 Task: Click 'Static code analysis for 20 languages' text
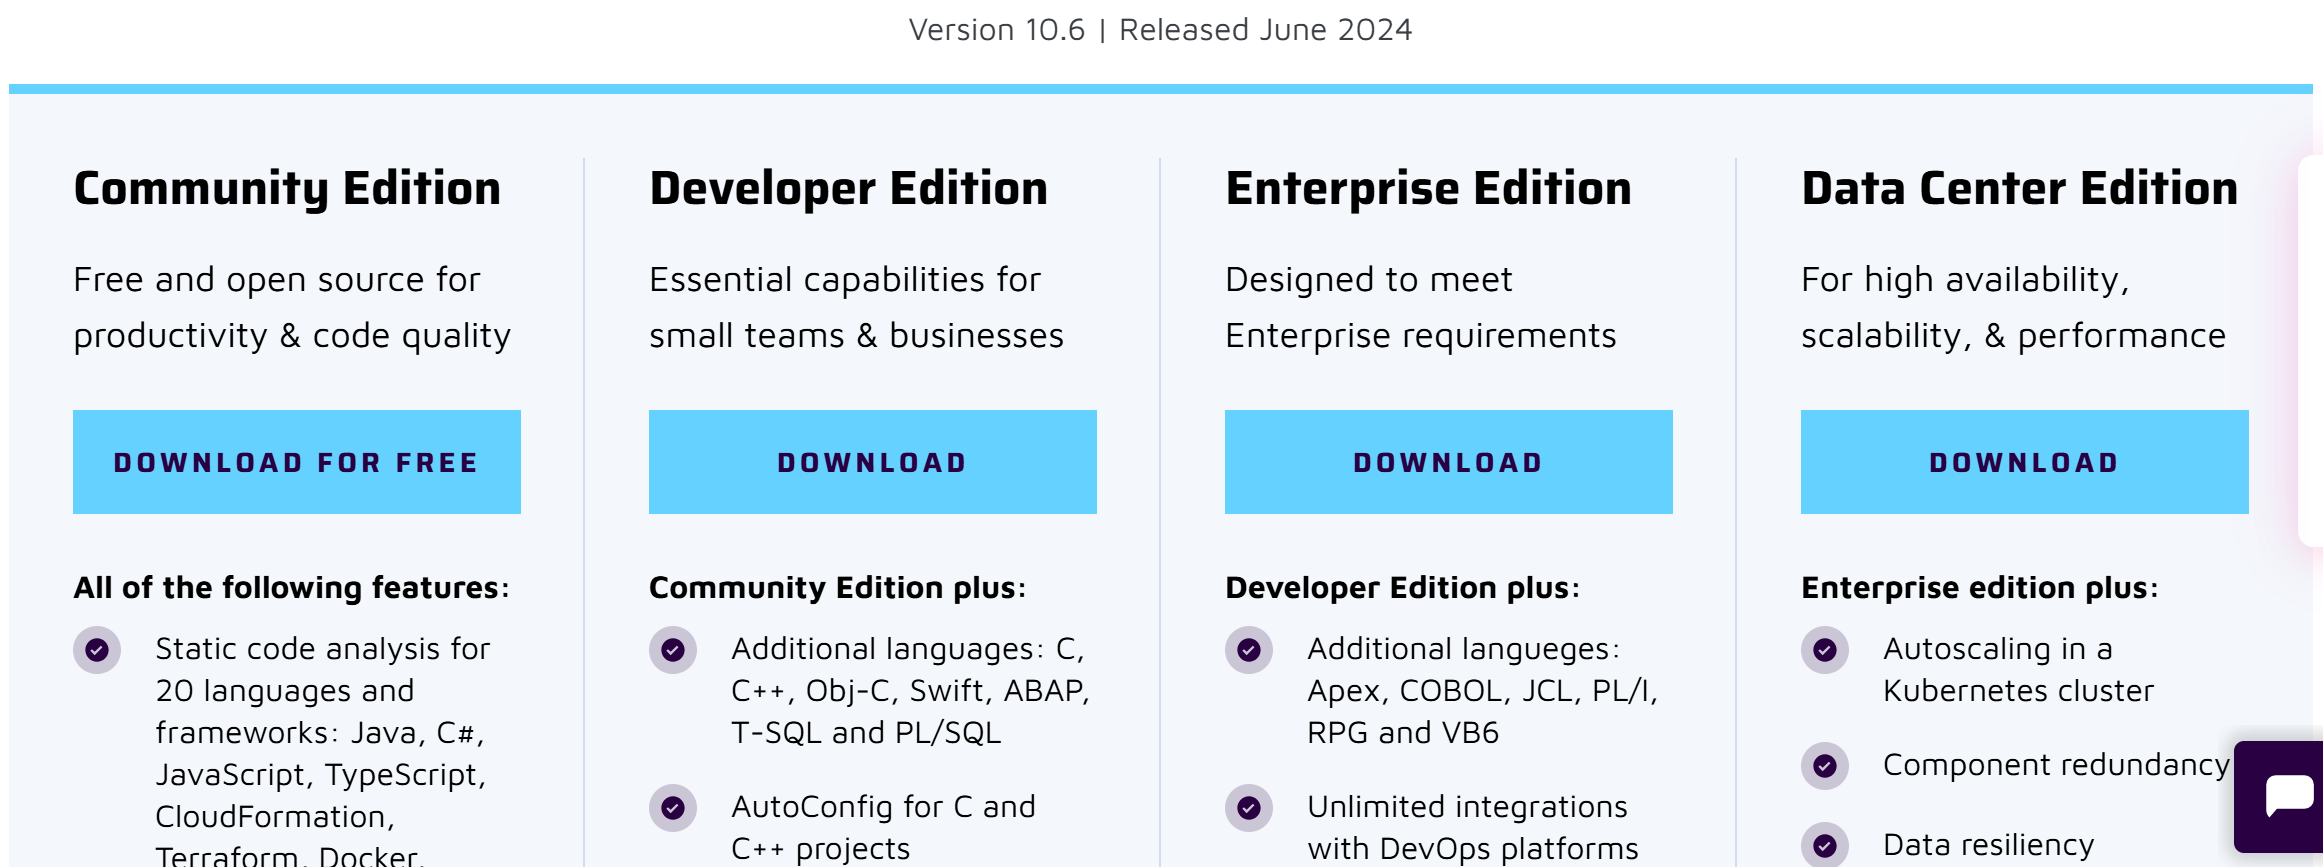click(x=323, y=751)
